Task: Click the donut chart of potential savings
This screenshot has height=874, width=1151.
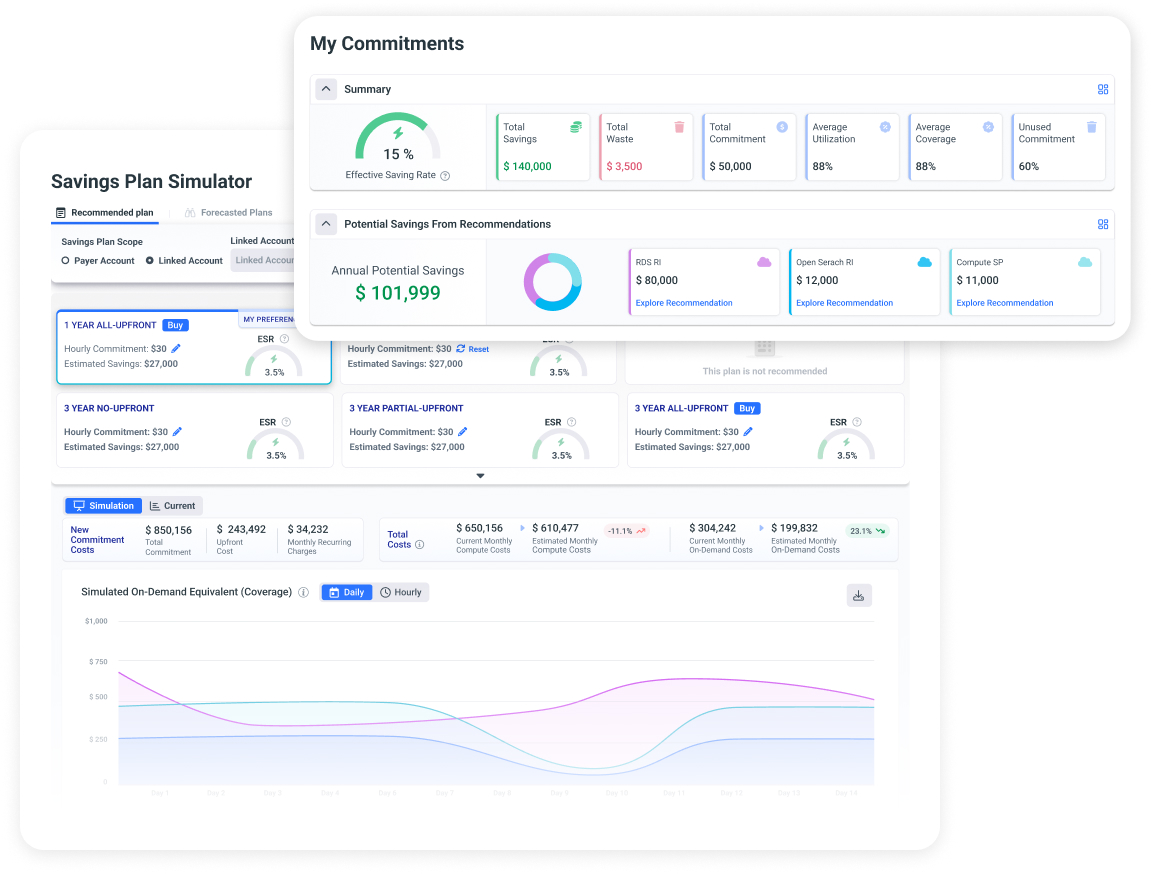Action: (x=553, y=282)
